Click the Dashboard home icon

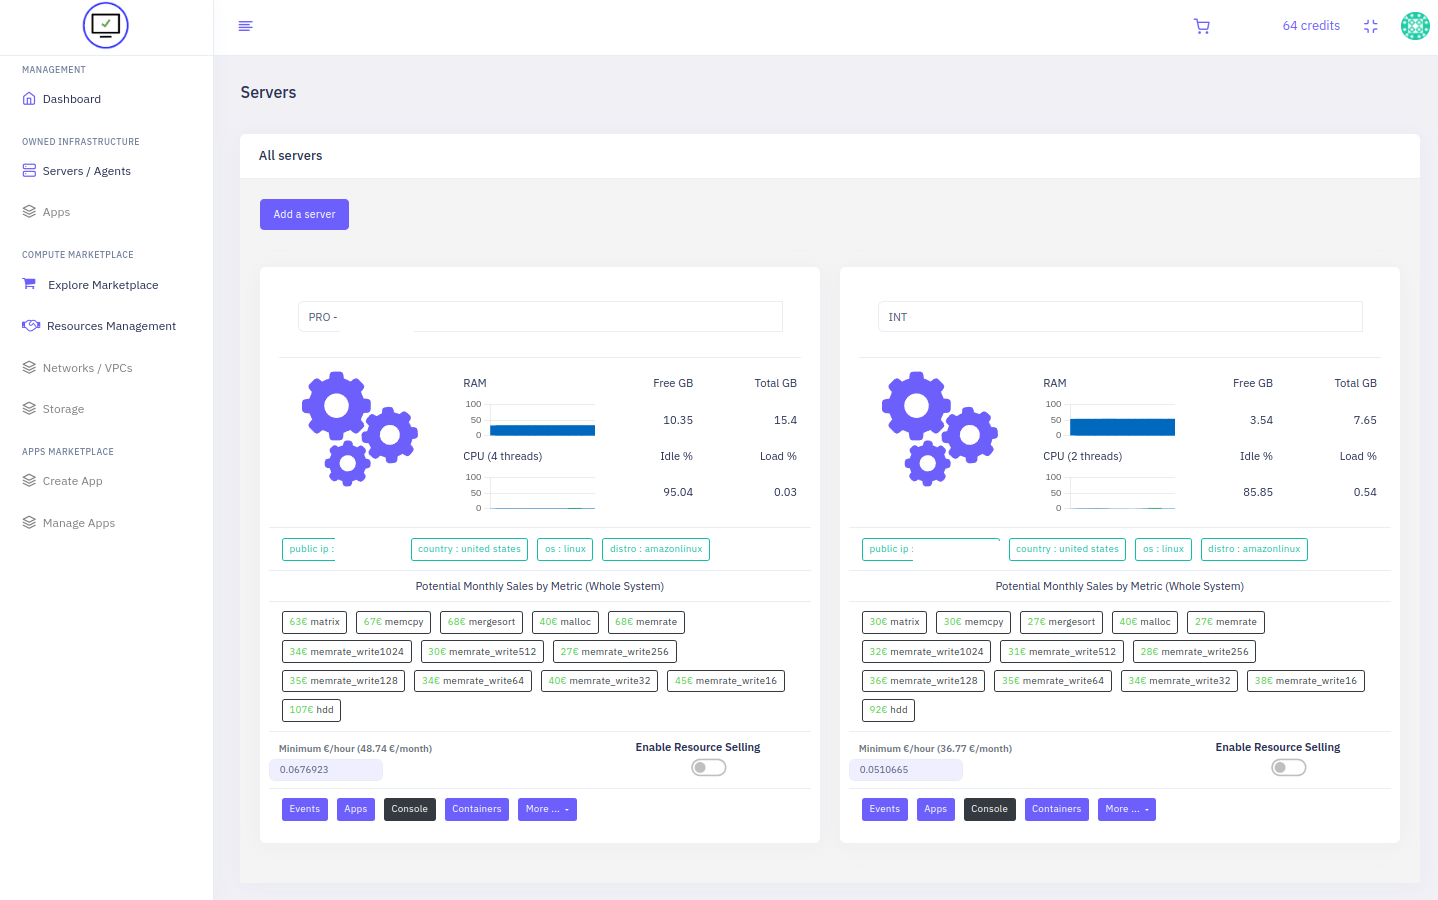tap(29, 99)
